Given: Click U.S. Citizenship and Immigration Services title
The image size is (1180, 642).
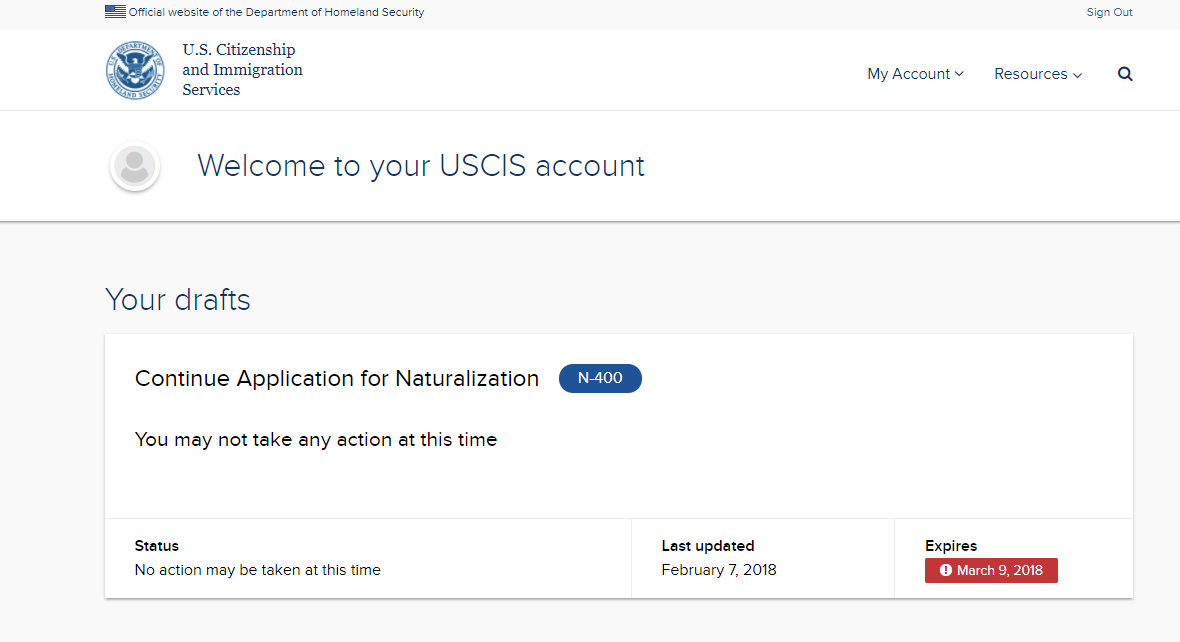Looking at the screenshot, I should pos(242,69).
